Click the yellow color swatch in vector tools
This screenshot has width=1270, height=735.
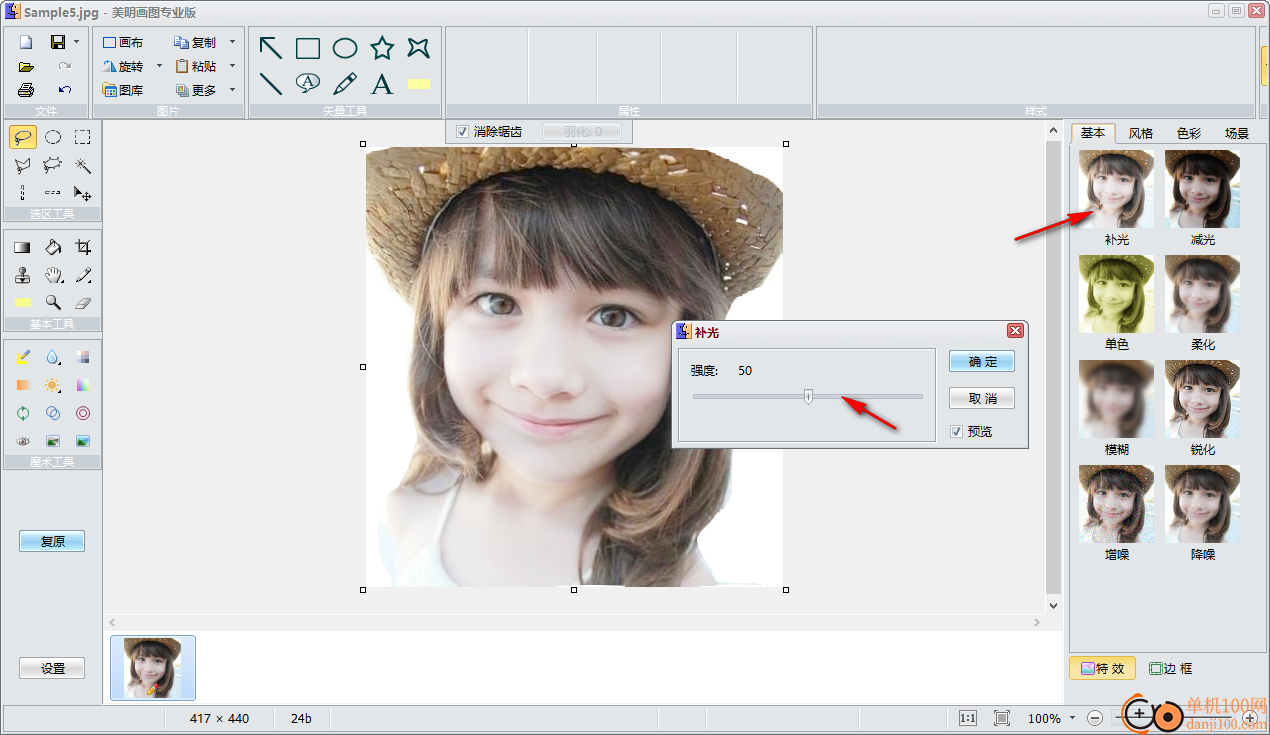[419, 84]
